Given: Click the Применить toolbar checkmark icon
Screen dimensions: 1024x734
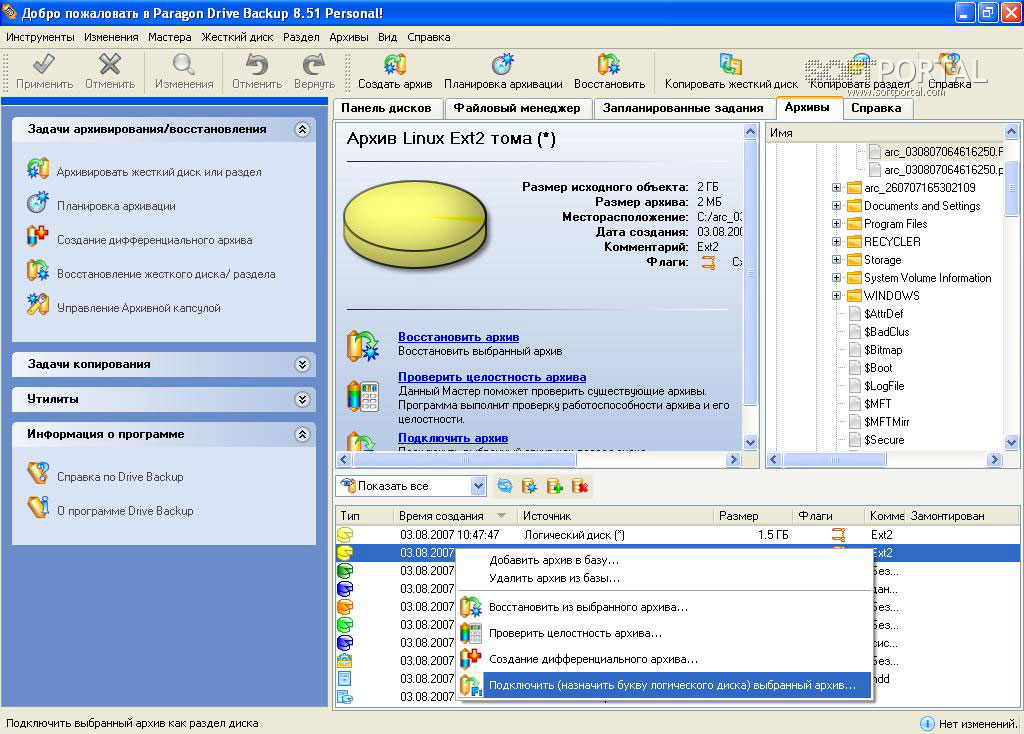Looking at the screenshot, I should click(44, 64).
